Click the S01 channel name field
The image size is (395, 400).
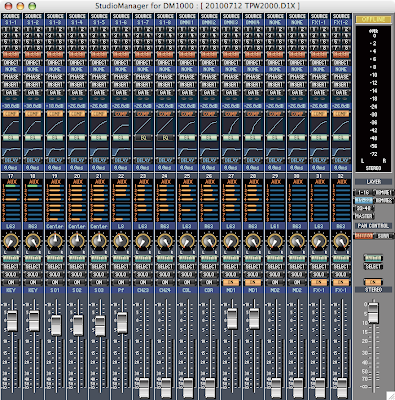click(55, 290)
